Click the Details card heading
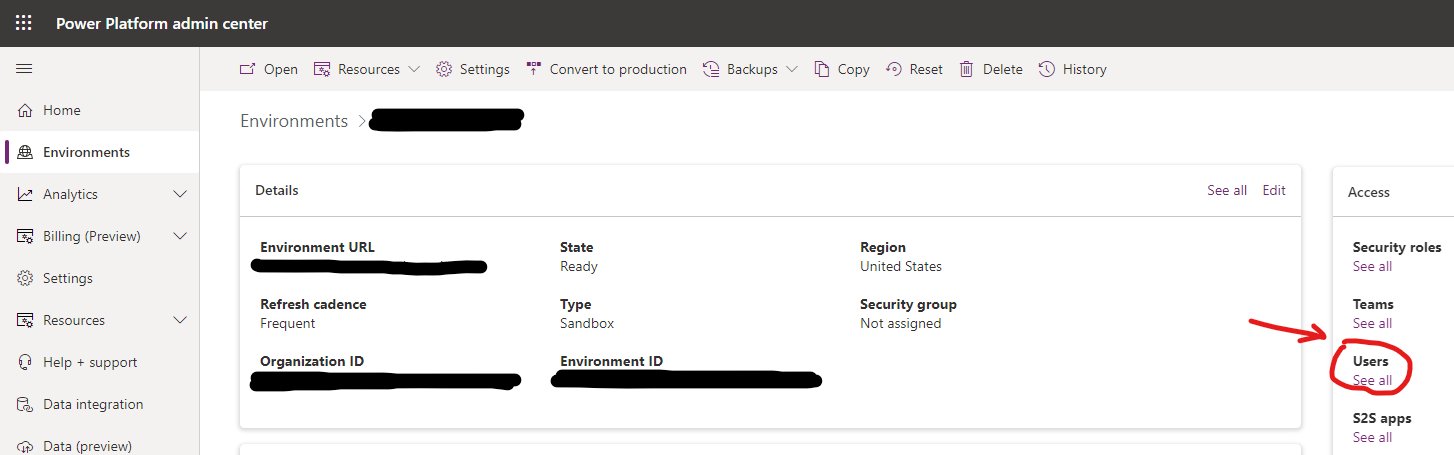1454x455 pixels. 277,190
